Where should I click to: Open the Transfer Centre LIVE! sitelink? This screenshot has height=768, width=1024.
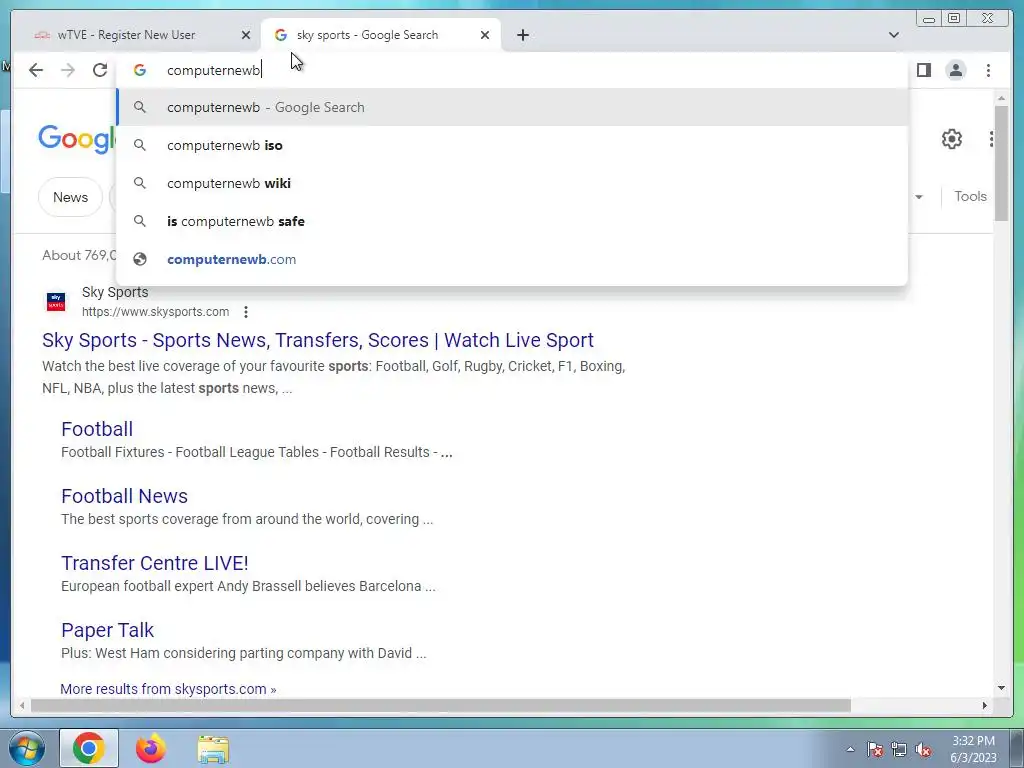pos(155,563)
